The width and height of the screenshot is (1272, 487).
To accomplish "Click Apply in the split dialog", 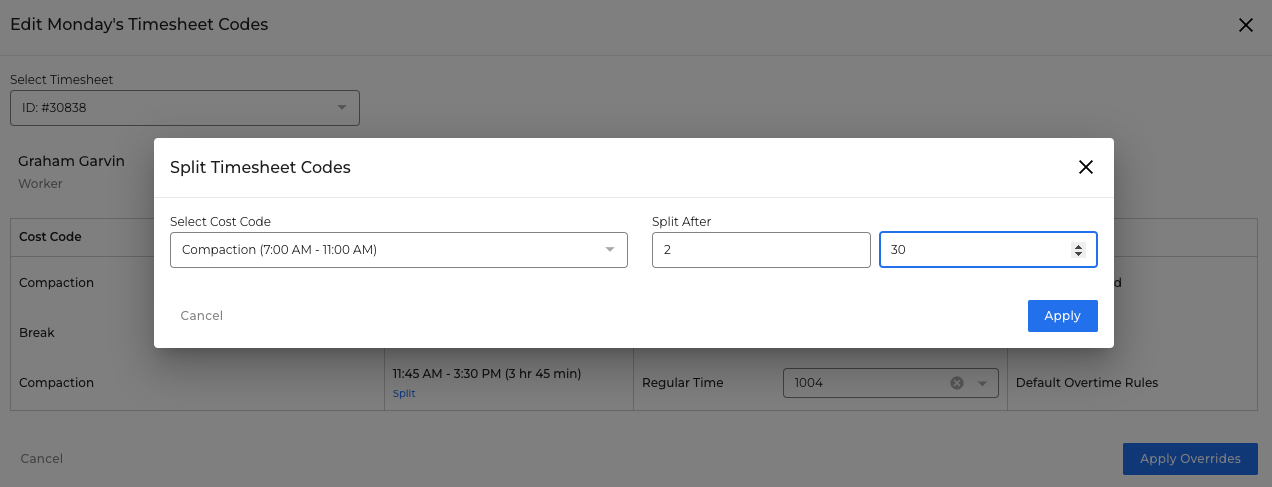I will (x=1062, y=316).
